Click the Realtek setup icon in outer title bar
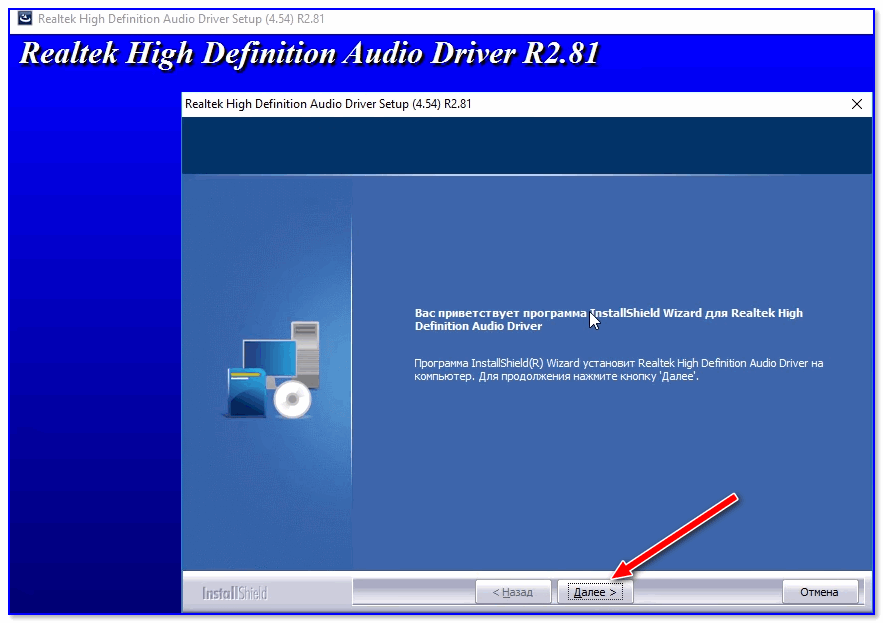Viewport: 883px width, 623px height. point(24,19)
